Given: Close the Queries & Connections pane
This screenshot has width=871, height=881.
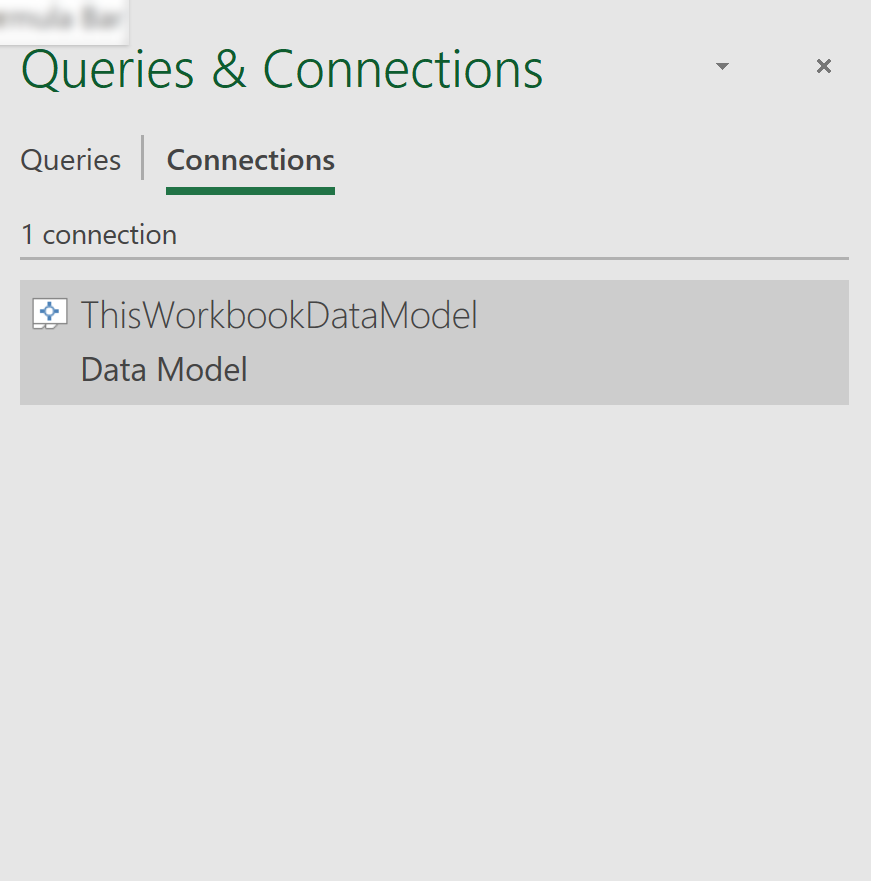Looking at the screenshot, I should pos(823,66).
